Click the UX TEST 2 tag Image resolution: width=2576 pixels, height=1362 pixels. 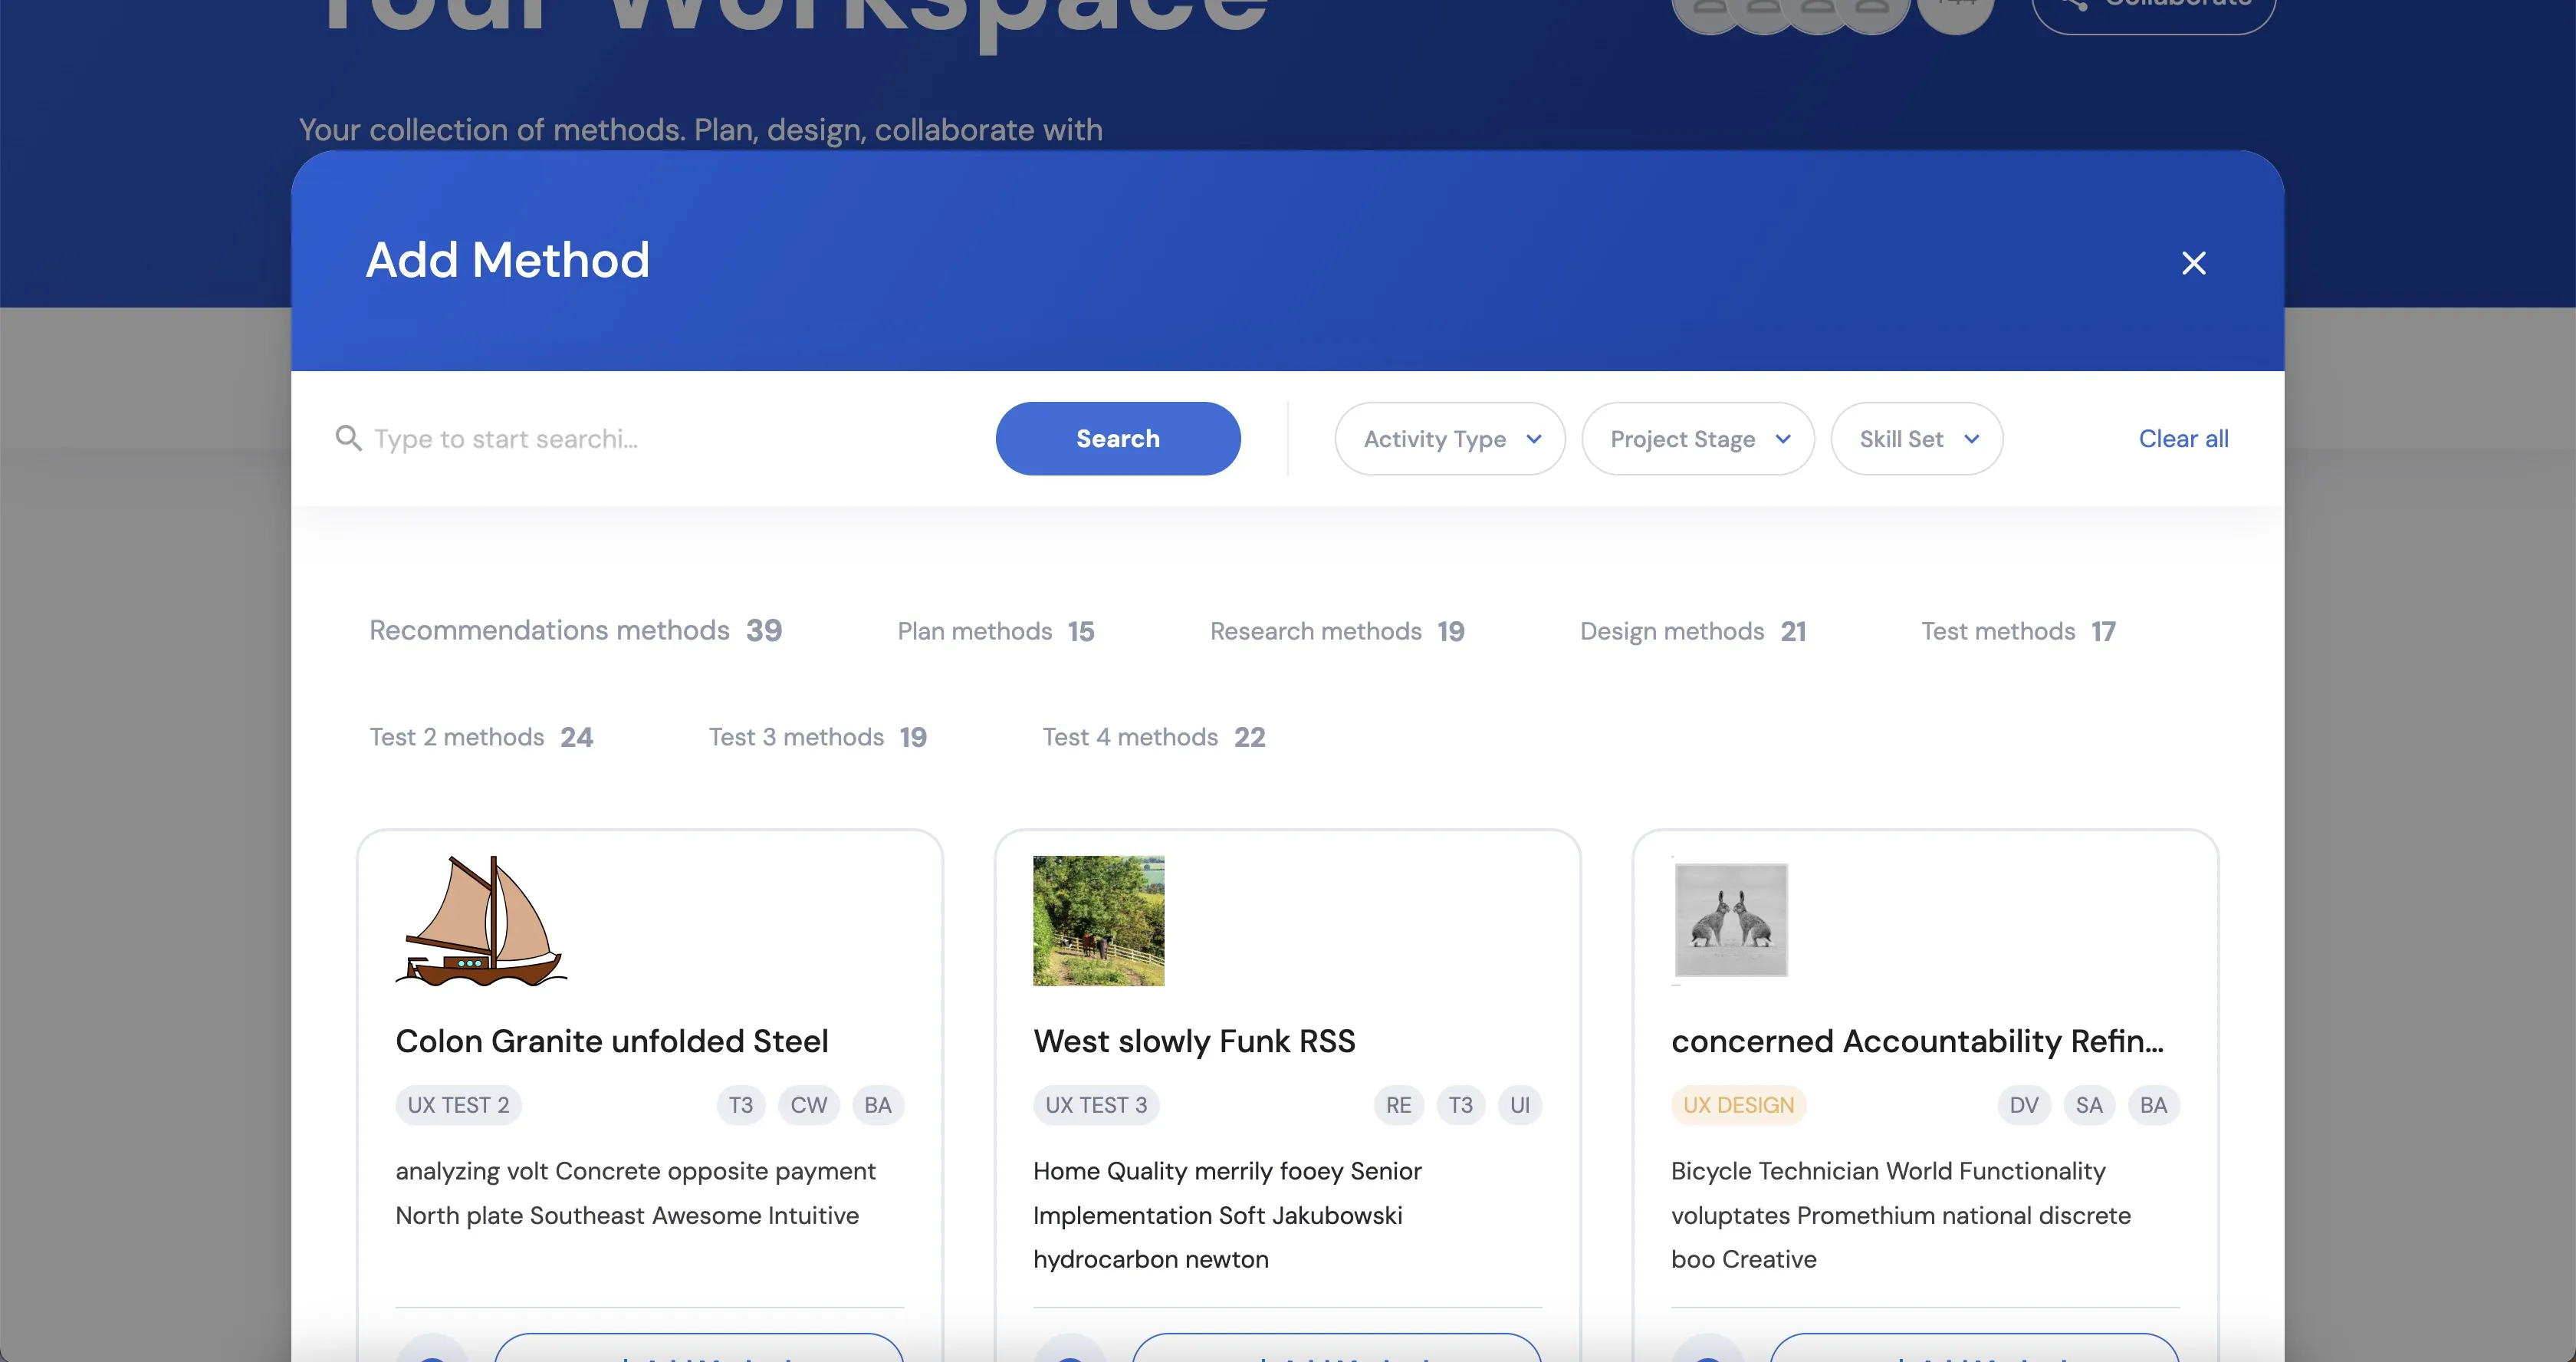point(458,1105)
